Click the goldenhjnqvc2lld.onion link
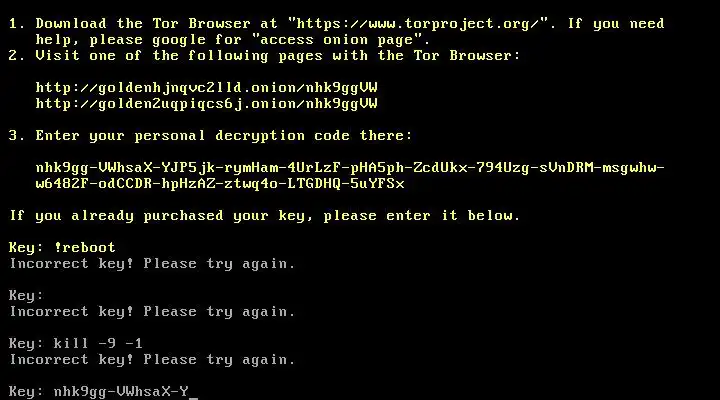This screenshot has width=720, height=400. 207,87
